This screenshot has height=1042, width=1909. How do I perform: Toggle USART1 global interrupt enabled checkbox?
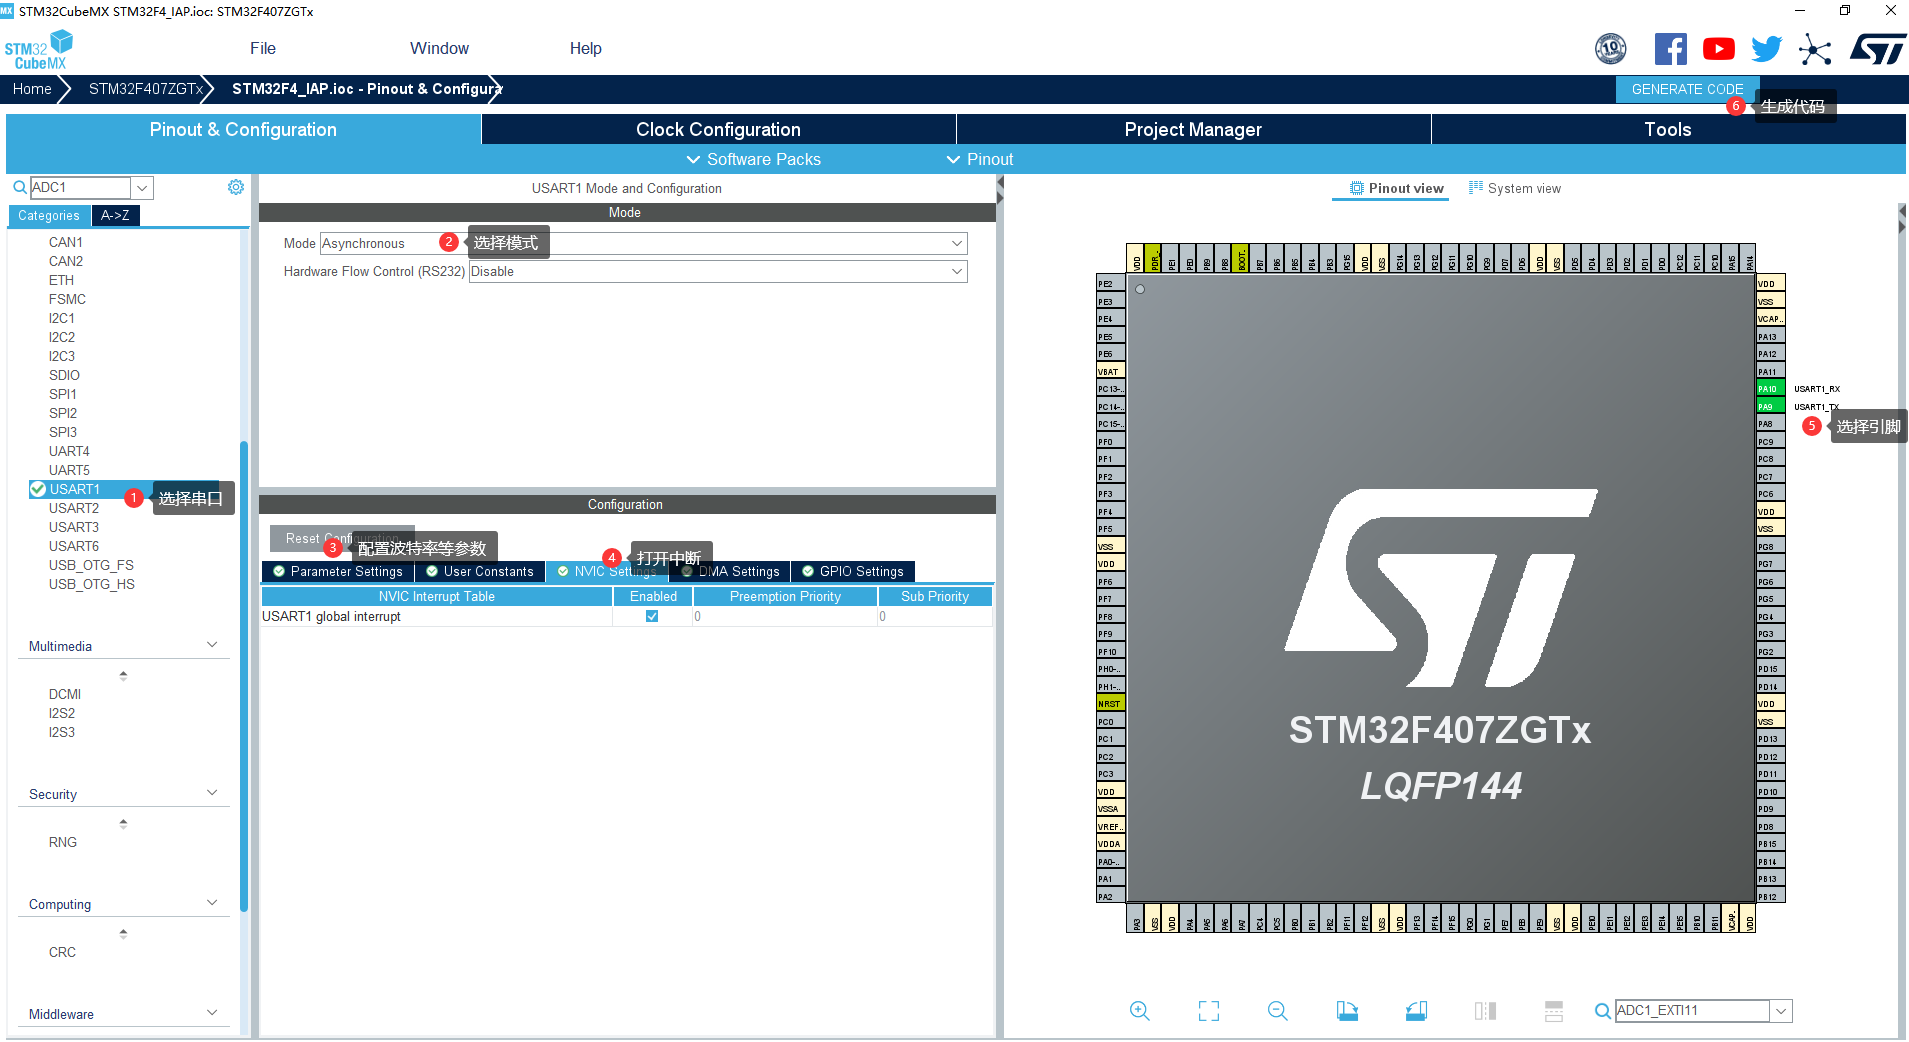[x=652, y=617]
